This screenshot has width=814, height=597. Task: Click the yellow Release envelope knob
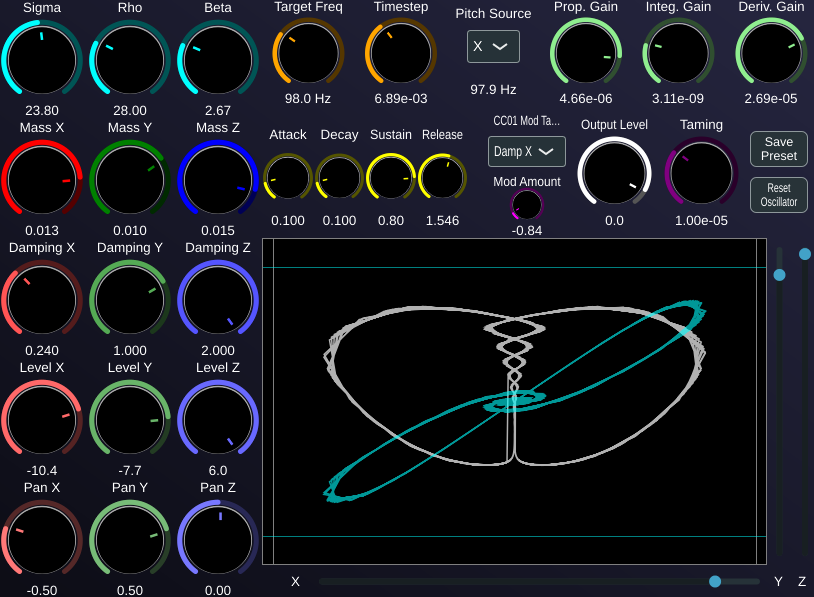click(x=442, y=178)
